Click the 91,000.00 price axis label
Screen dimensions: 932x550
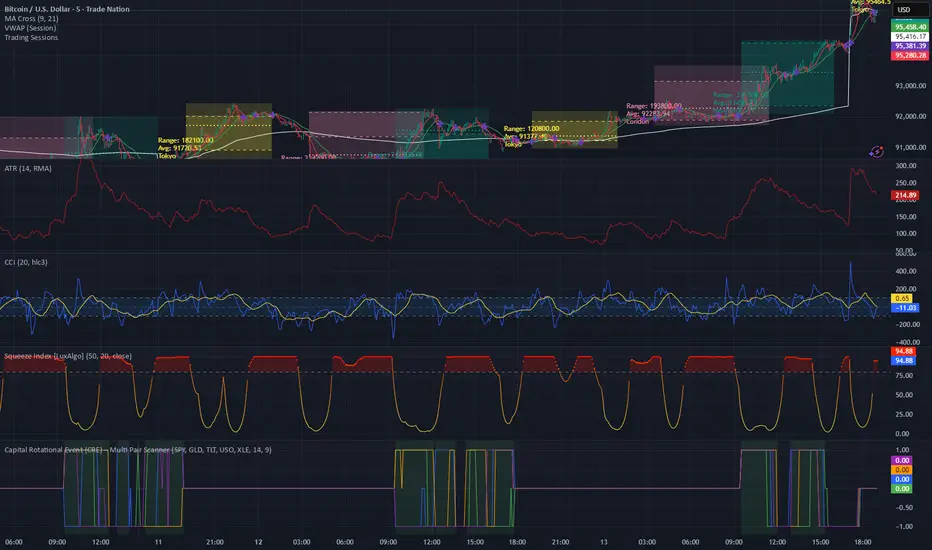[910, 147]
